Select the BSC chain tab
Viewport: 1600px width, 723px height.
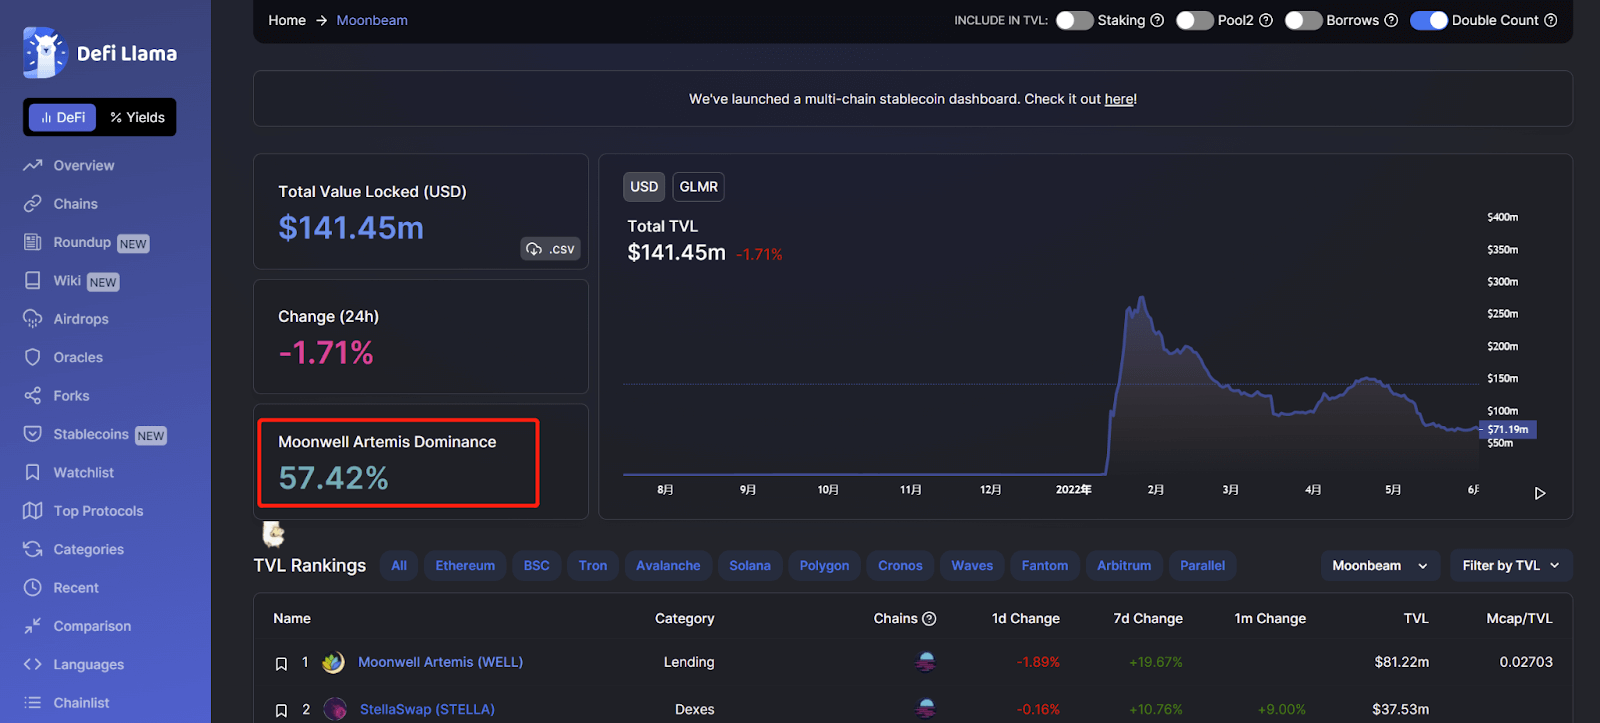[x=537, y=566]
